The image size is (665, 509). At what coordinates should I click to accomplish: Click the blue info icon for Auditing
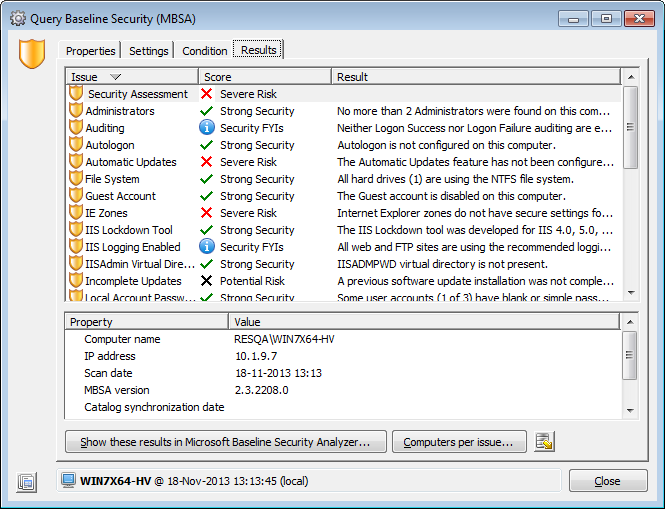207,127
